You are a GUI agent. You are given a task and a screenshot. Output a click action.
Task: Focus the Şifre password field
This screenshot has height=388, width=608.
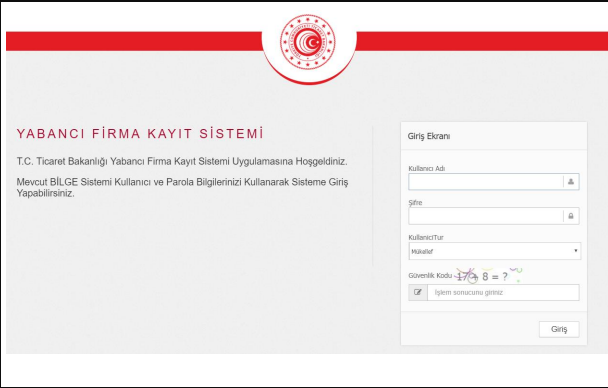click(x=485, y=216)
